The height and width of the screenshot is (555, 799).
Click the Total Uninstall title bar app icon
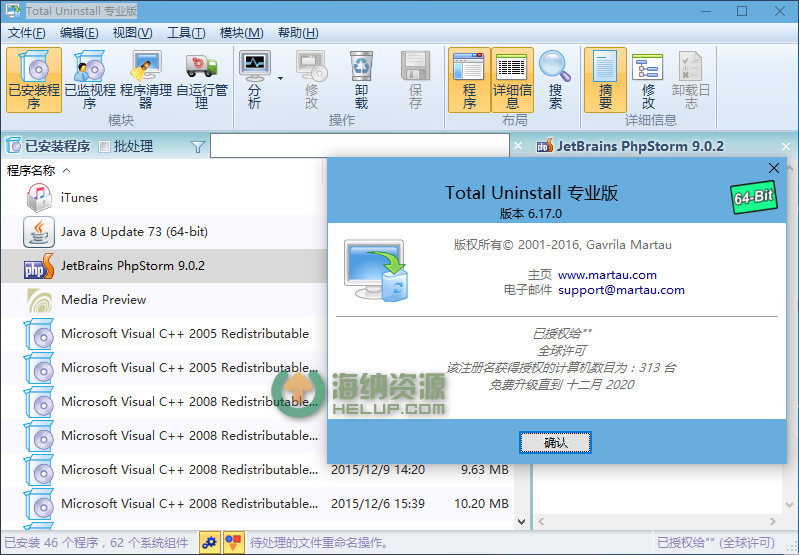(x=13, y=10)
